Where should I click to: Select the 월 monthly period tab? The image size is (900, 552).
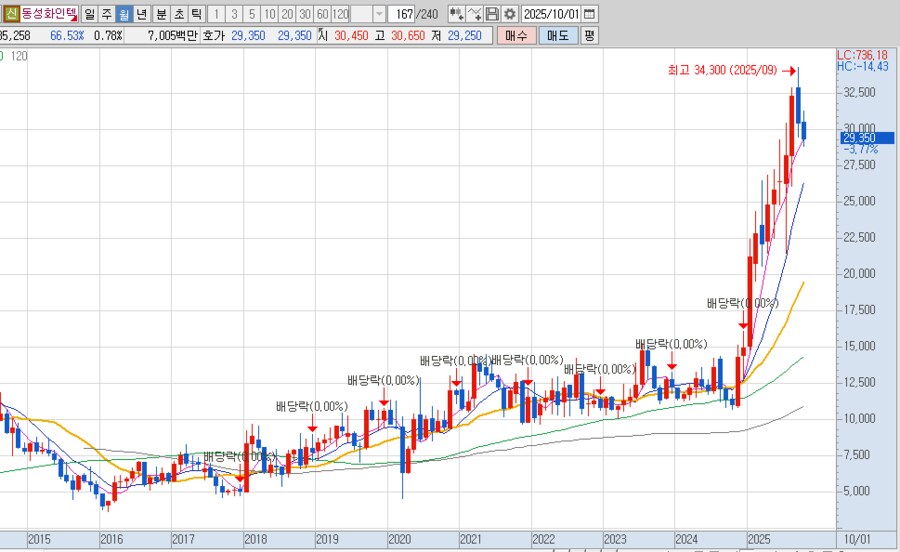(124, 15)
